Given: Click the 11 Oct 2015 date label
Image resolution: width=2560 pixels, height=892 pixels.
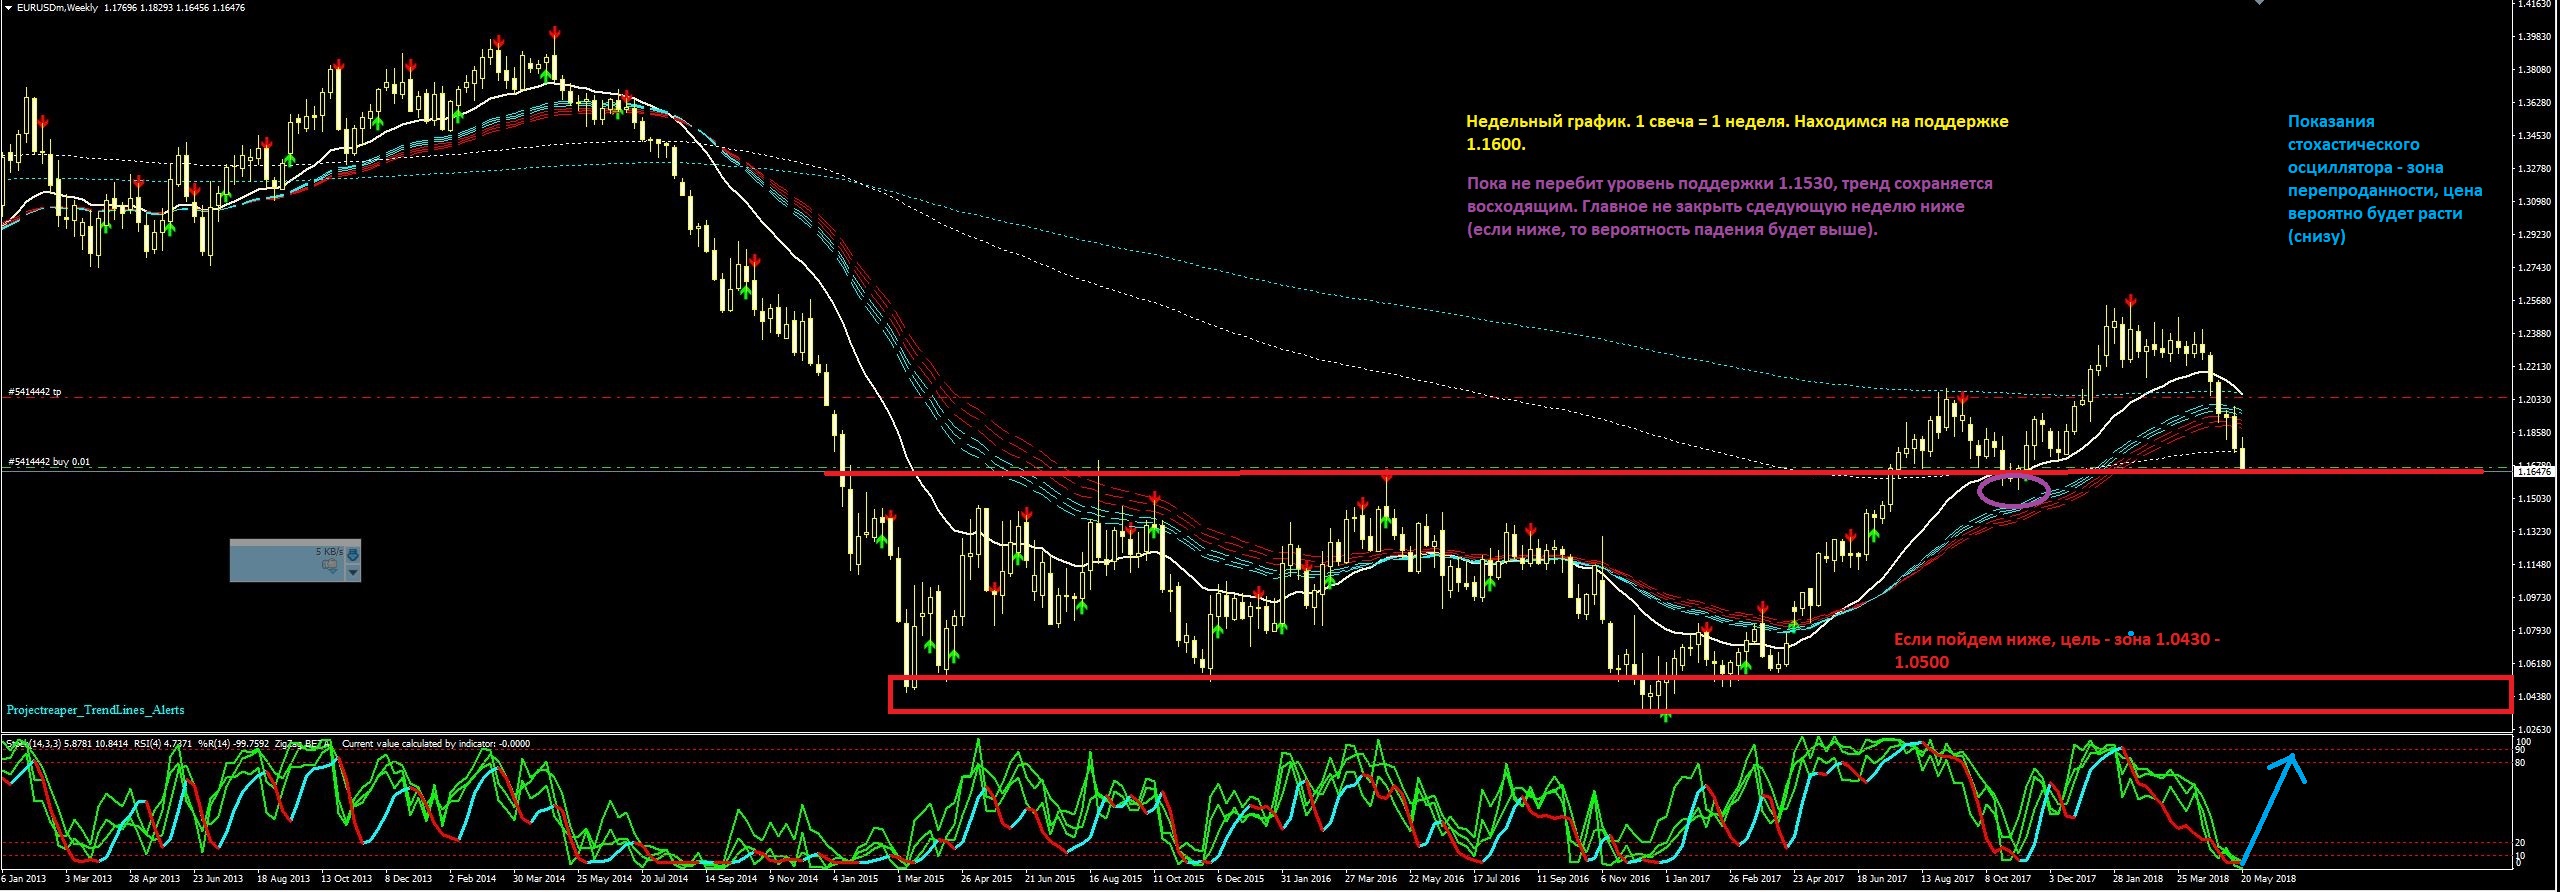Looking at the screenshot, I should (x=1178, y=879).
